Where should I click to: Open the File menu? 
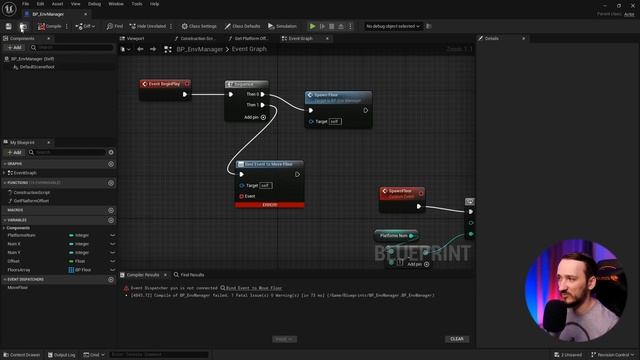pos(26,4)
